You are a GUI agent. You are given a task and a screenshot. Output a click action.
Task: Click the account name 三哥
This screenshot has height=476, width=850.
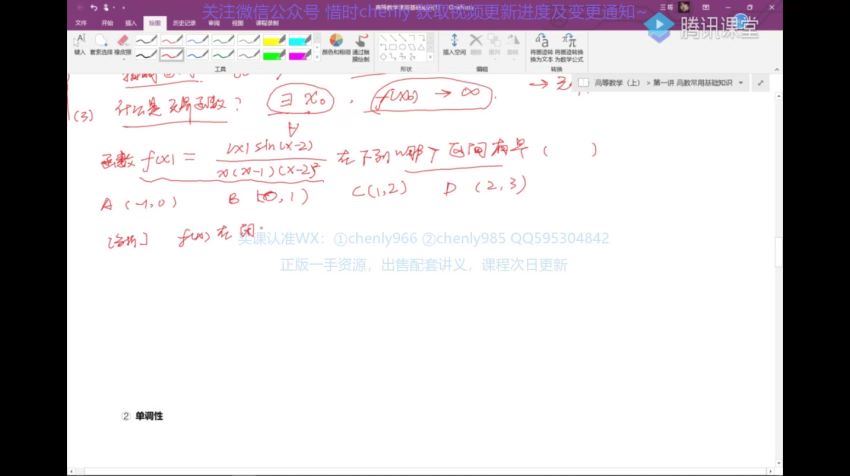pyautogui.click(x=666, y=8)
